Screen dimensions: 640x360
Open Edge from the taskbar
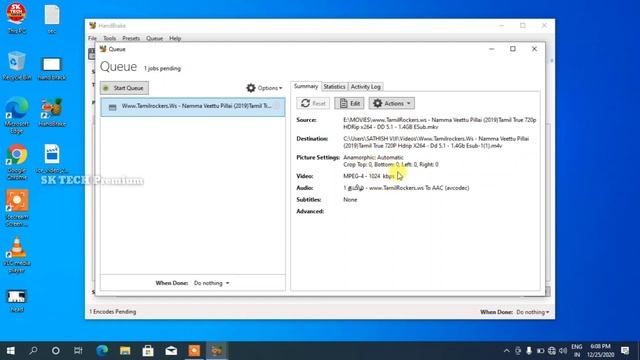click(102, 351)
